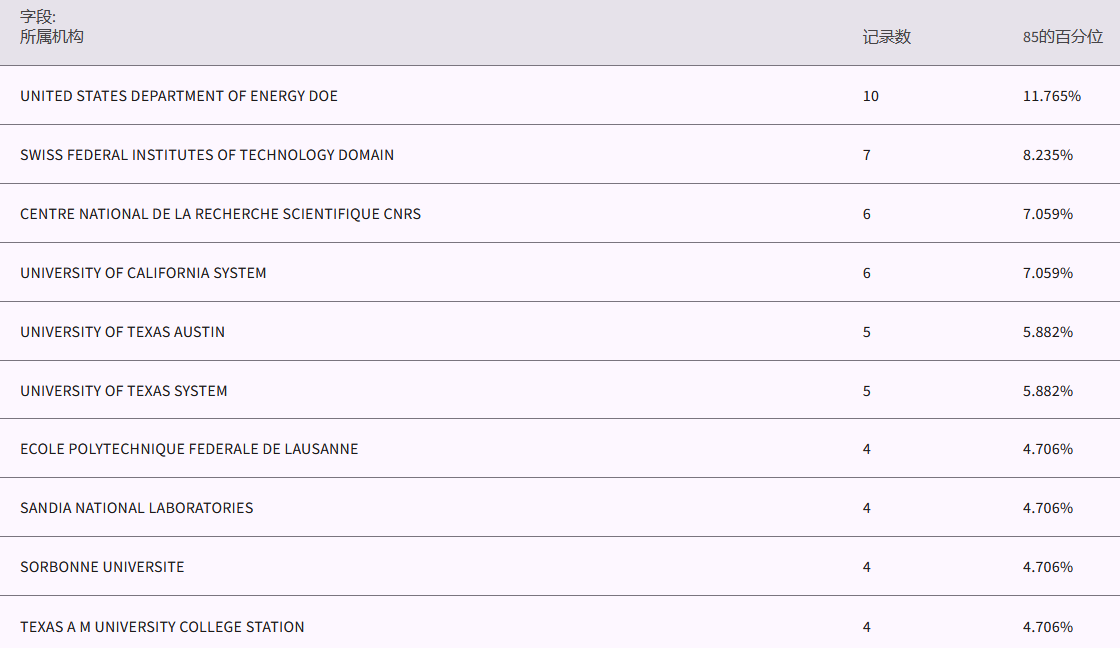
Task: Click Sorbonne Universite entry
Action: click(102, 567)
